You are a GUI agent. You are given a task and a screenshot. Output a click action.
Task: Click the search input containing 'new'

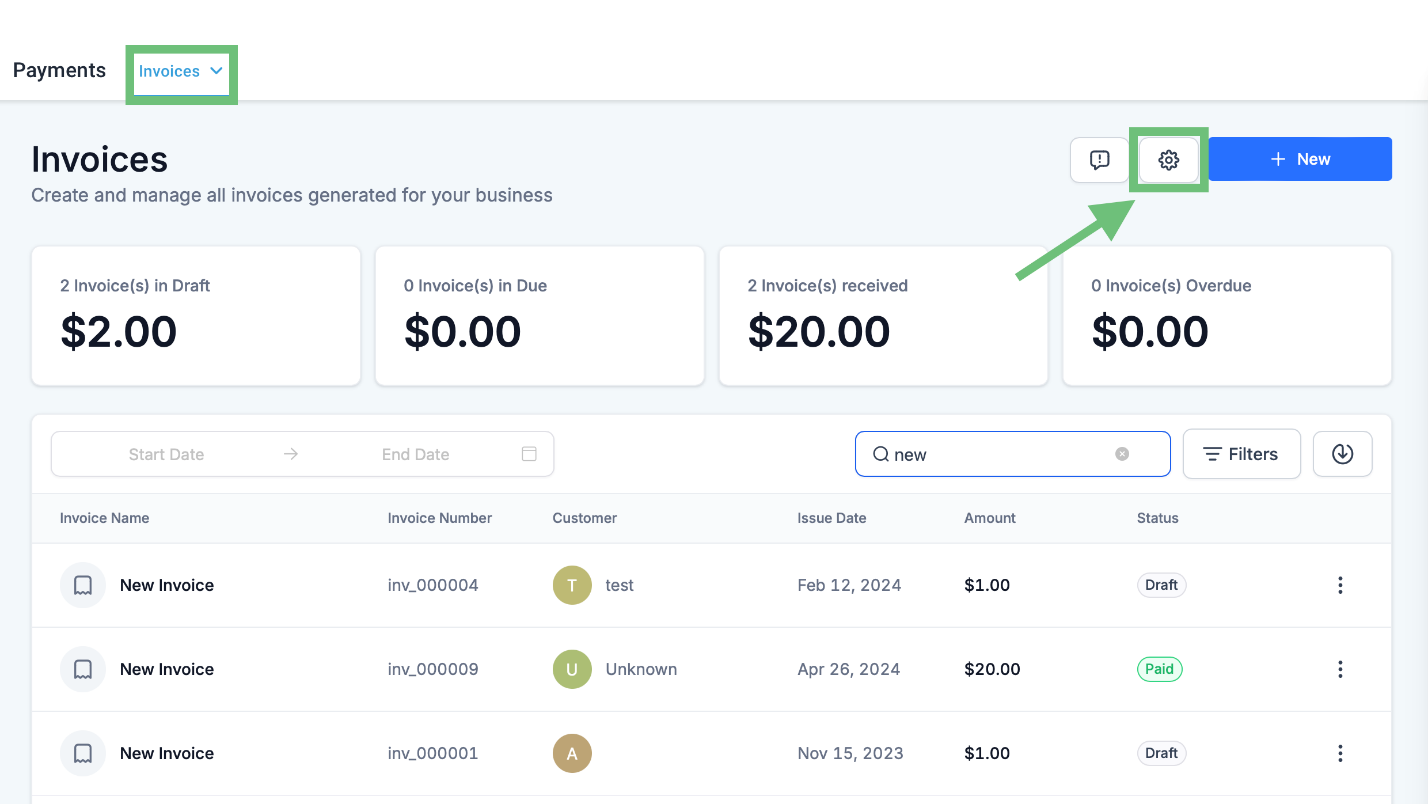1012,454
